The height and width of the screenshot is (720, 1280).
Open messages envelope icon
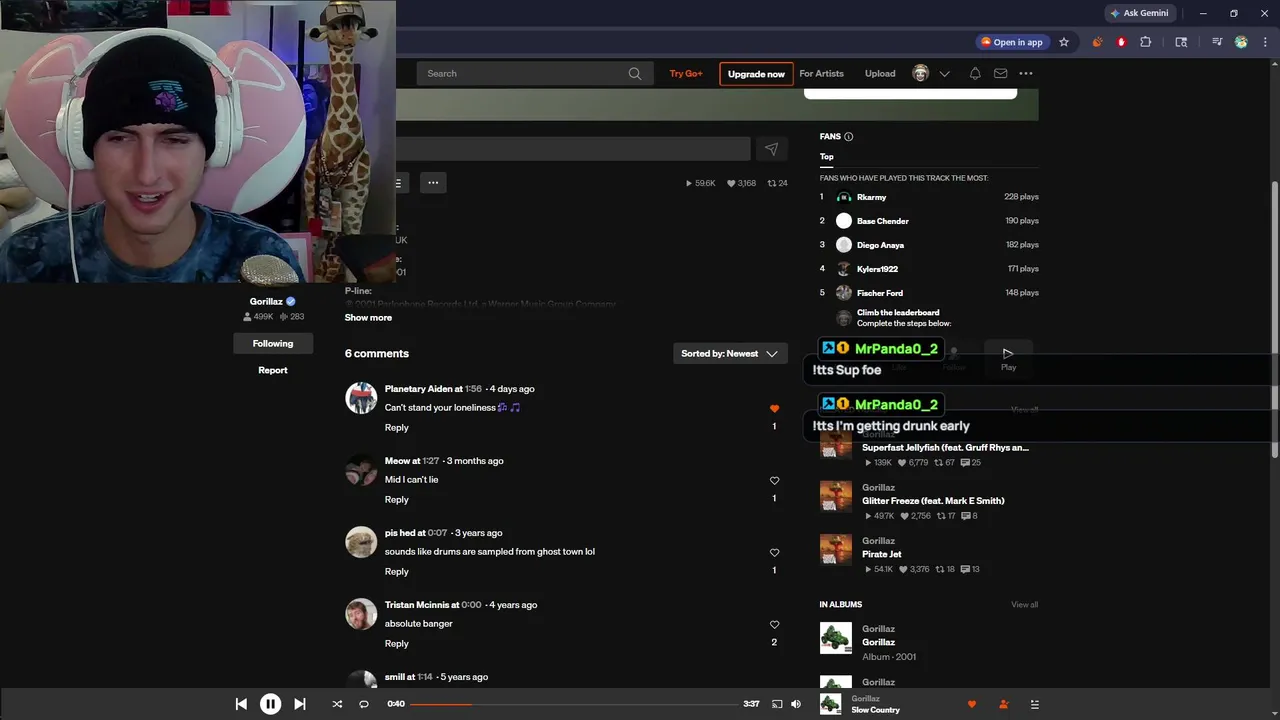[1000, 74]
